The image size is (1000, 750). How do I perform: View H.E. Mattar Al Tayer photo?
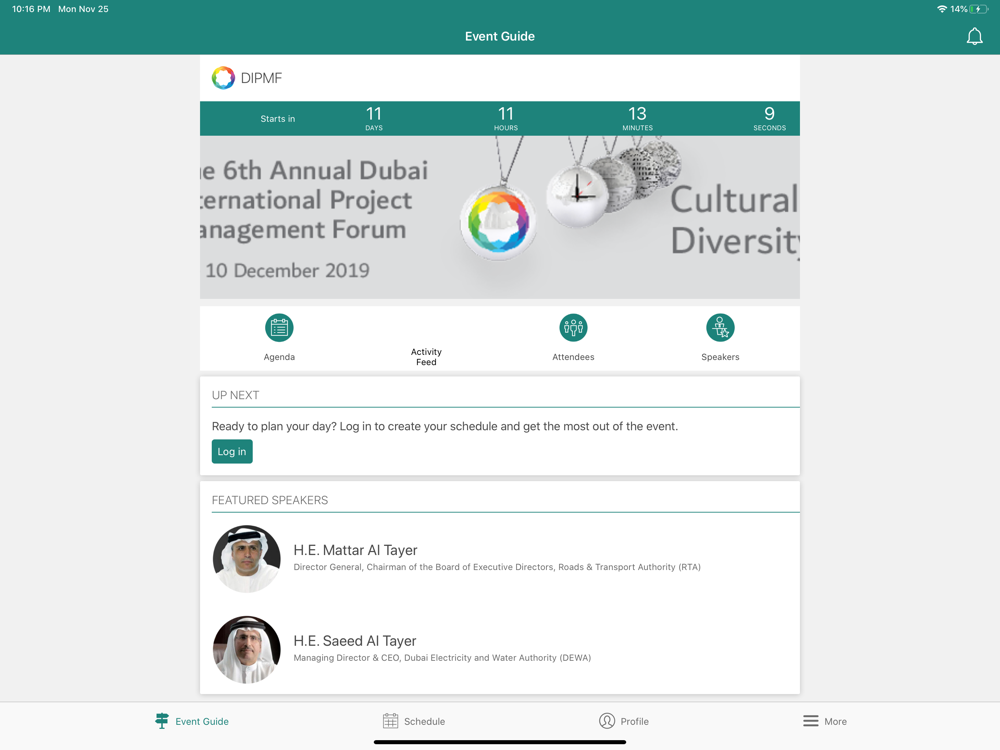[247, 559]
